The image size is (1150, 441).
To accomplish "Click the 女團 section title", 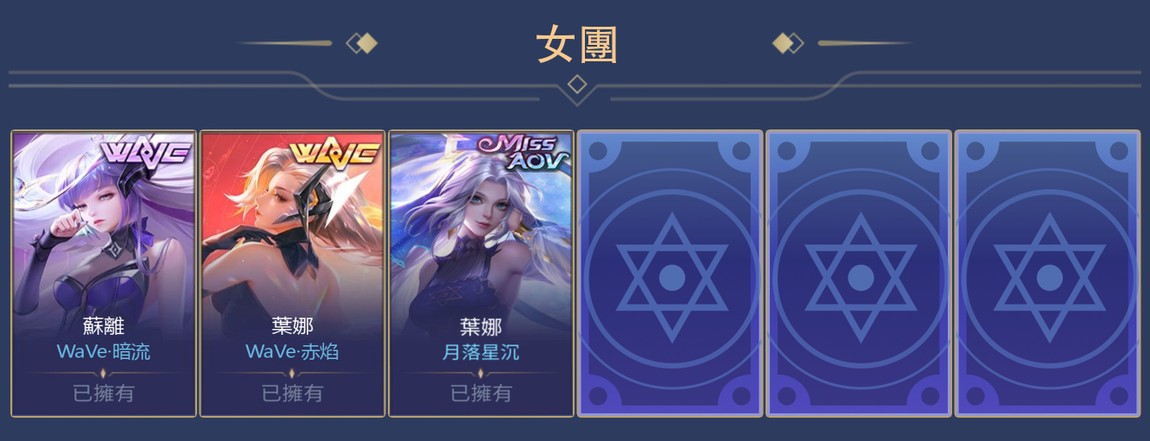I will point(576,44).
